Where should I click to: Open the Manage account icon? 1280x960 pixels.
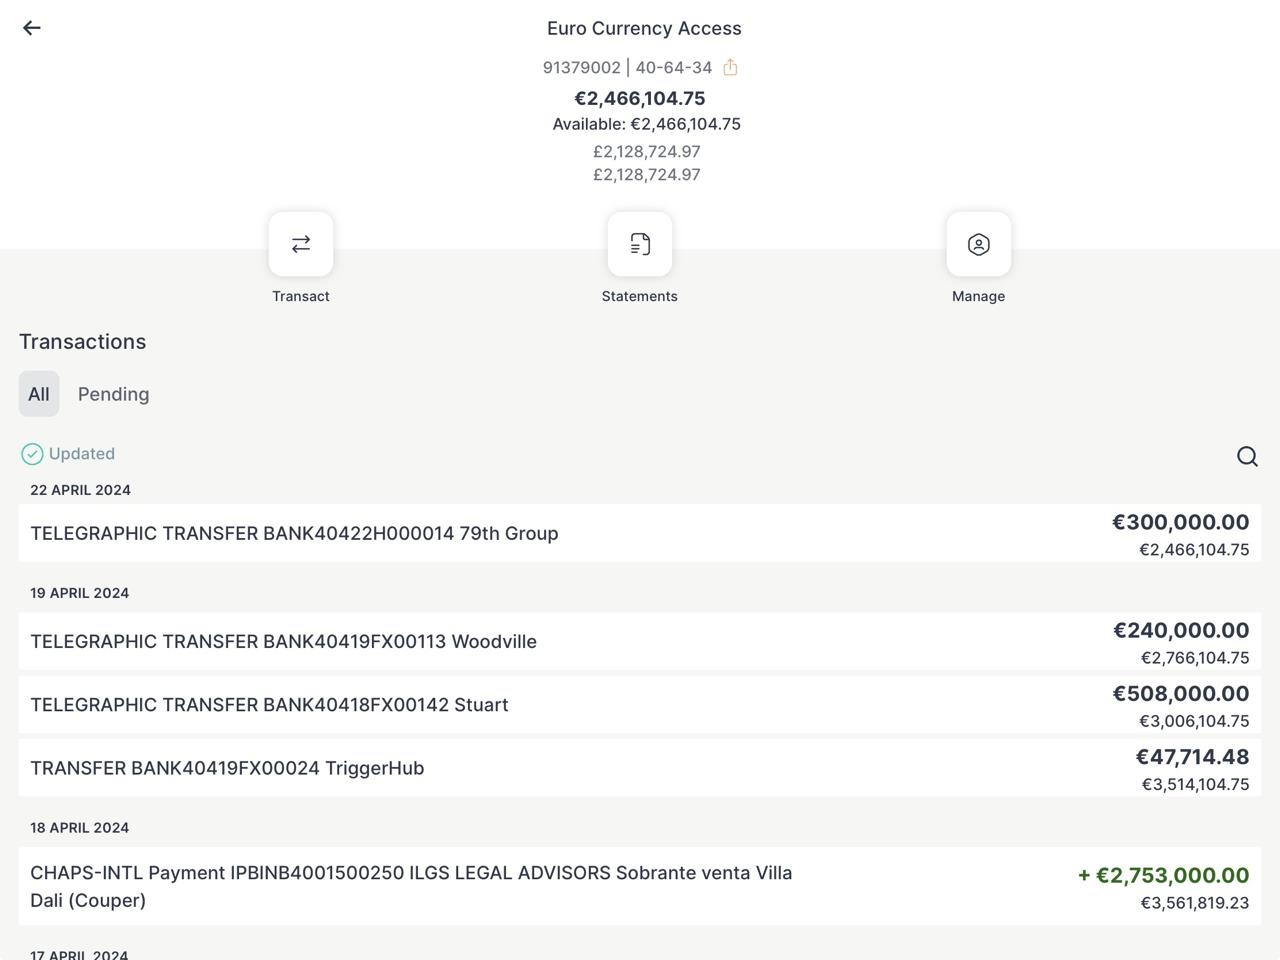pos(978,244)
